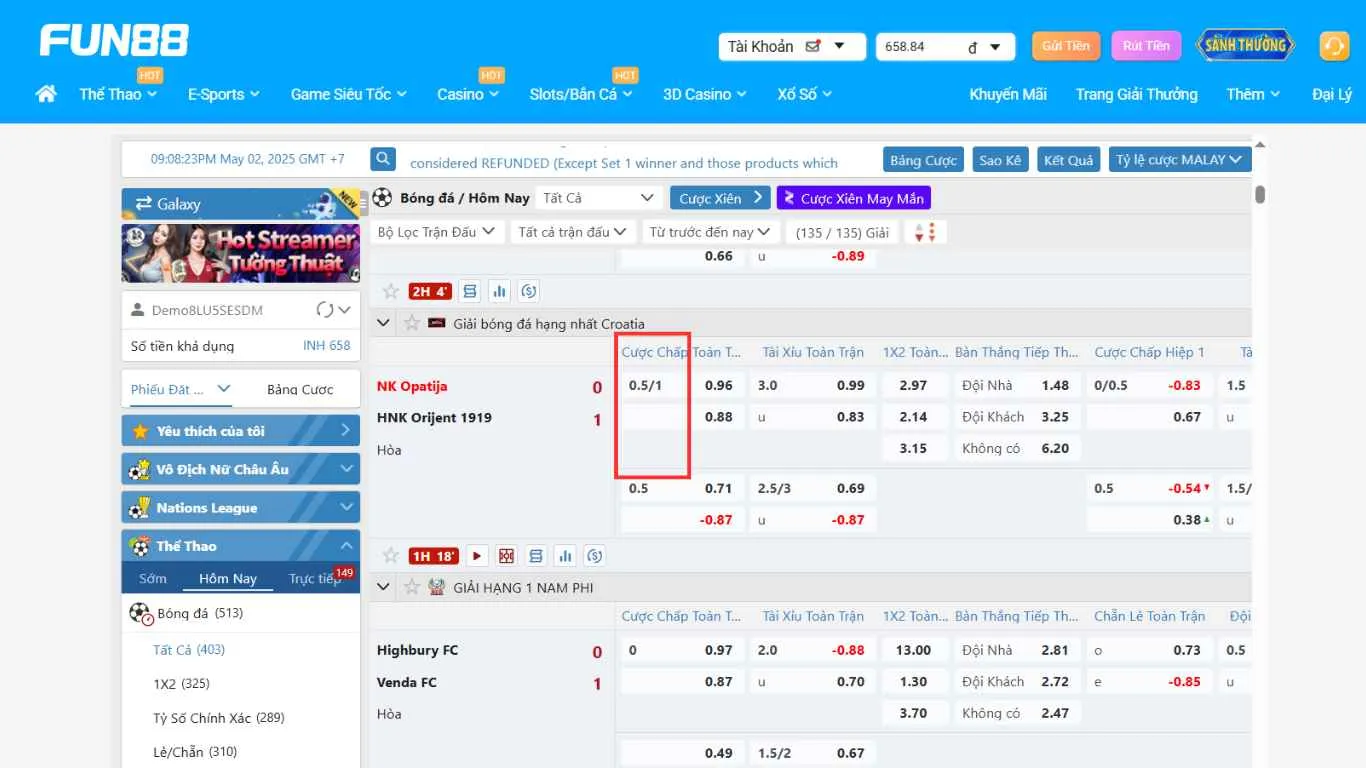
Task: Select the Tỷ Số Chính Xác (289) filter
Action: [219, 718]
